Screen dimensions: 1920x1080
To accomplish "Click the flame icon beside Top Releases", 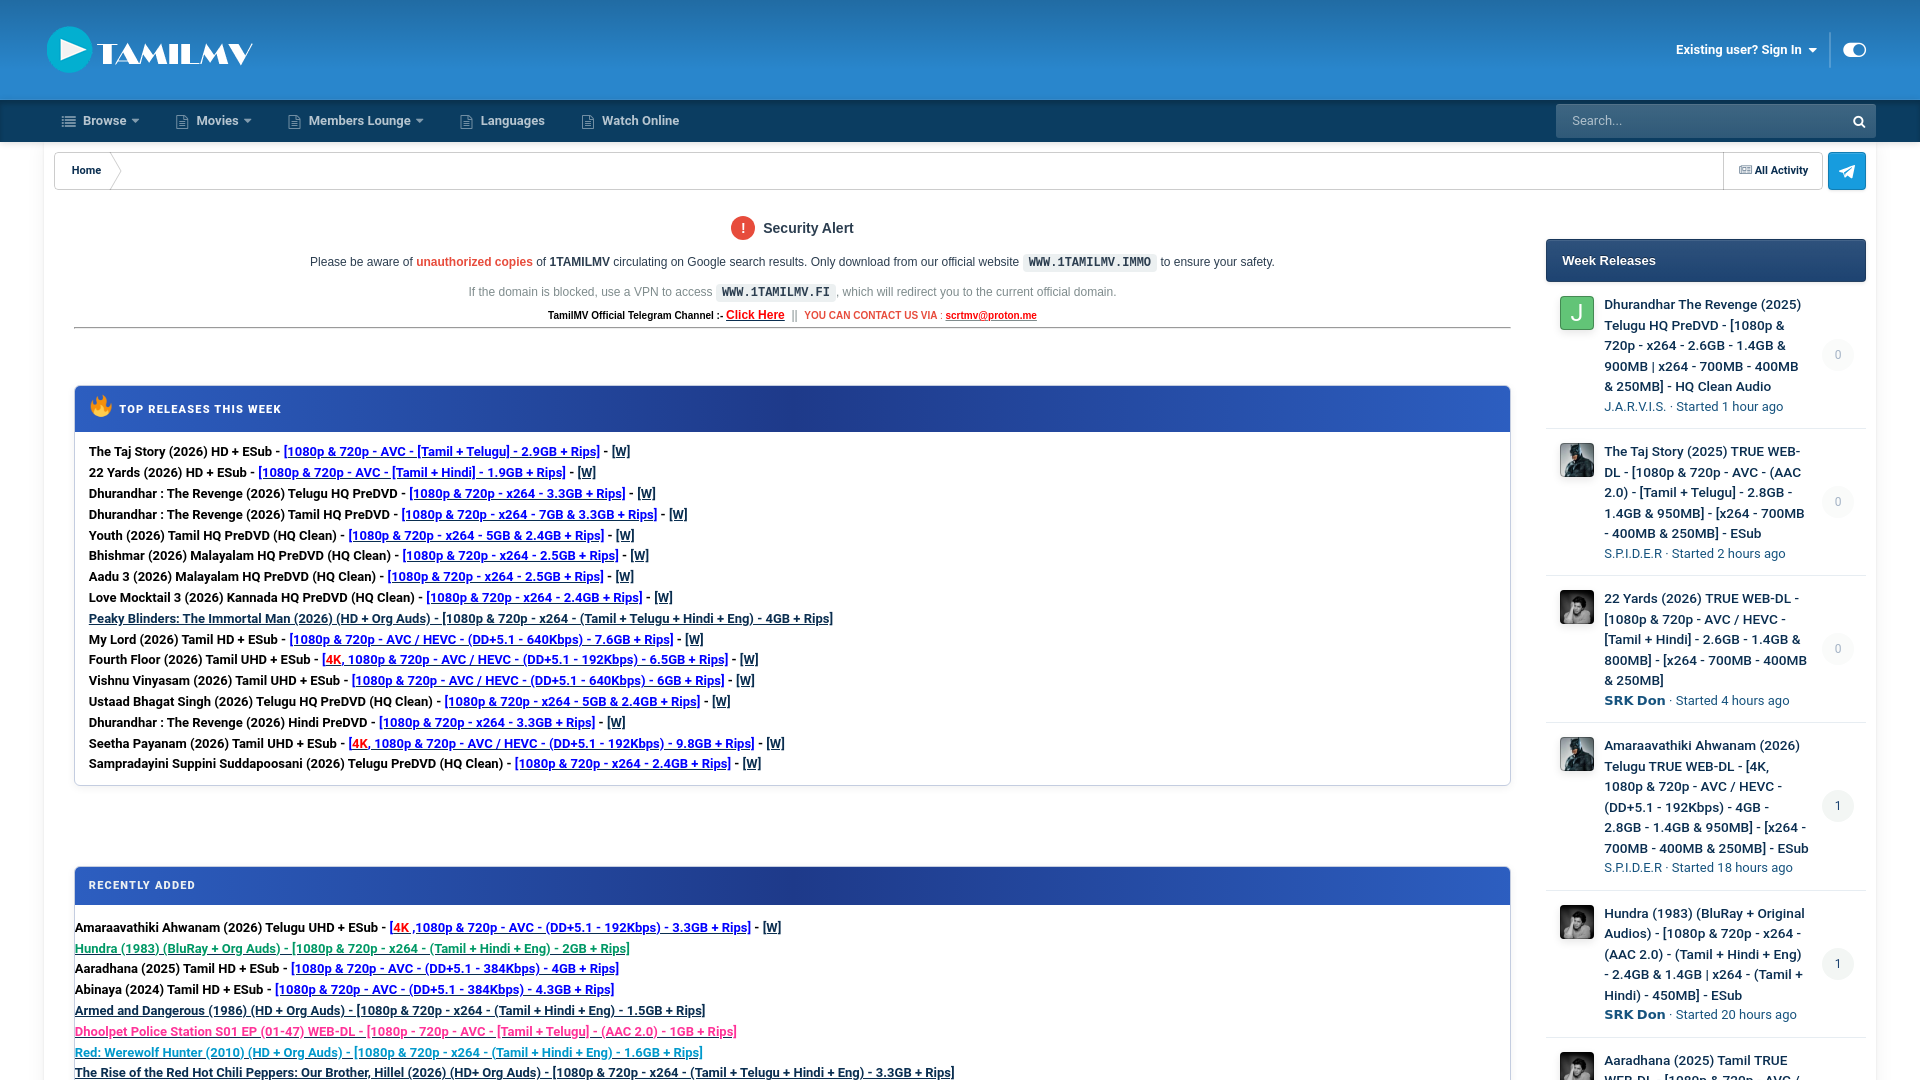I will pos(101,406).
